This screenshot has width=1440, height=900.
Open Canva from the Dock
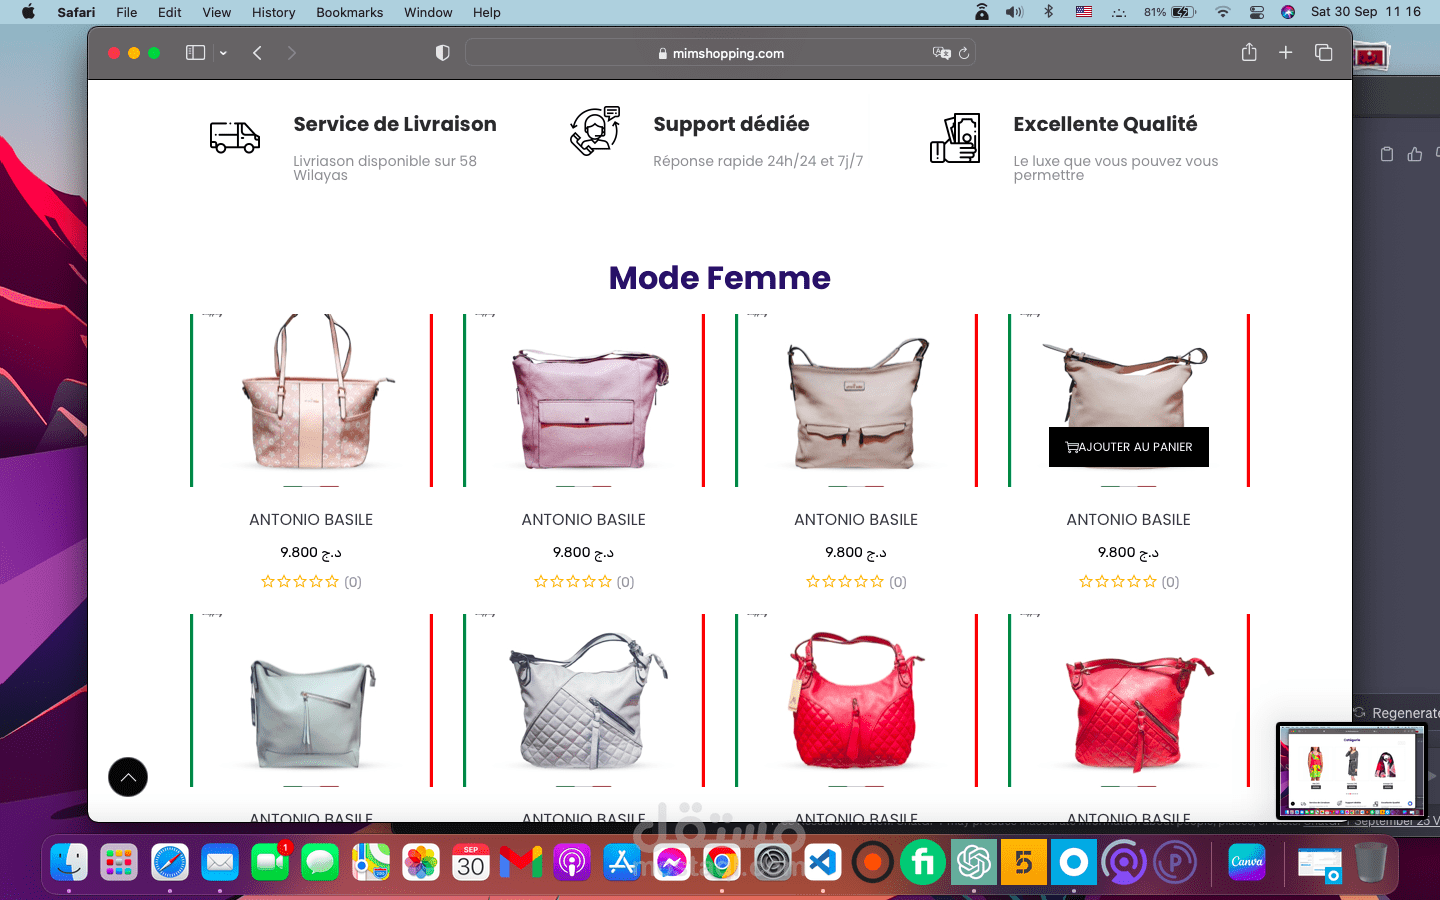(1247, 862)
